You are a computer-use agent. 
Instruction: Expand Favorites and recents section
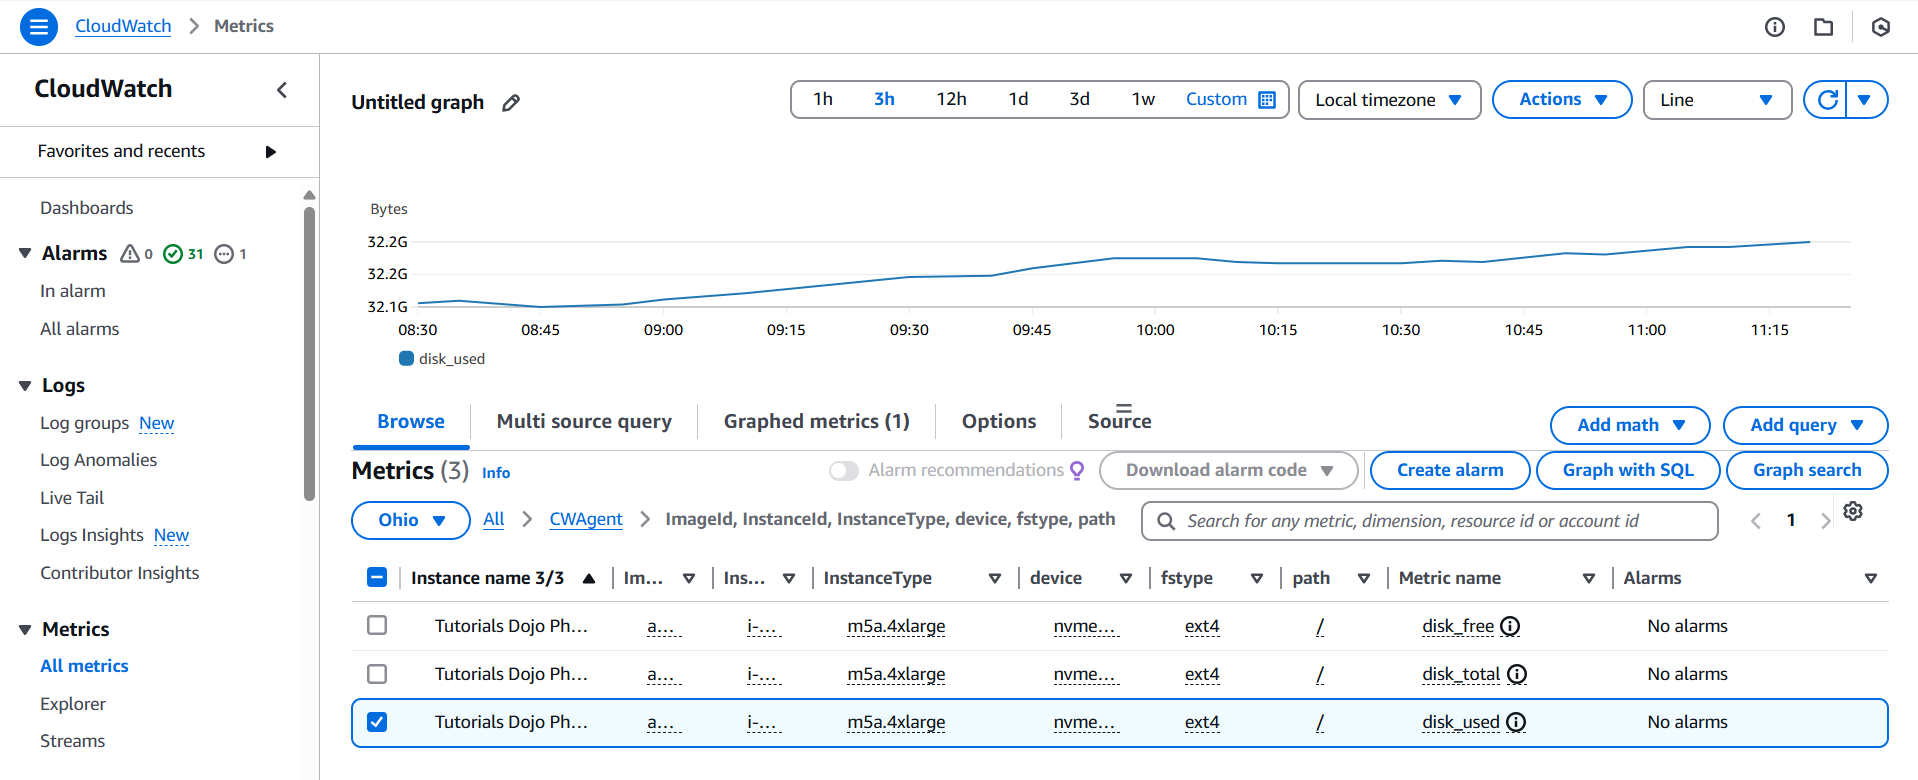click(x=270, y=152)
